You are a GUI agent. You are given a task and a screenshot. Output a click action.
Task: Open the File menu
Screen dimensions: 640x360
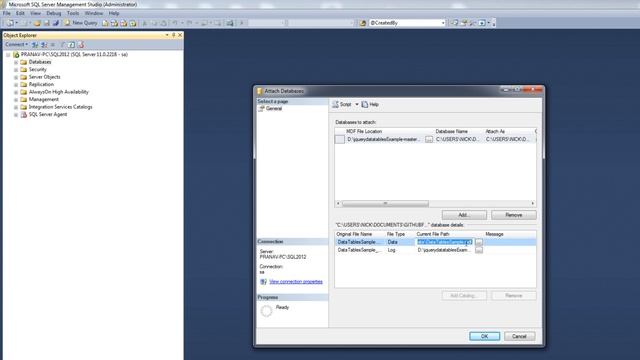click(x=7, y=13)
